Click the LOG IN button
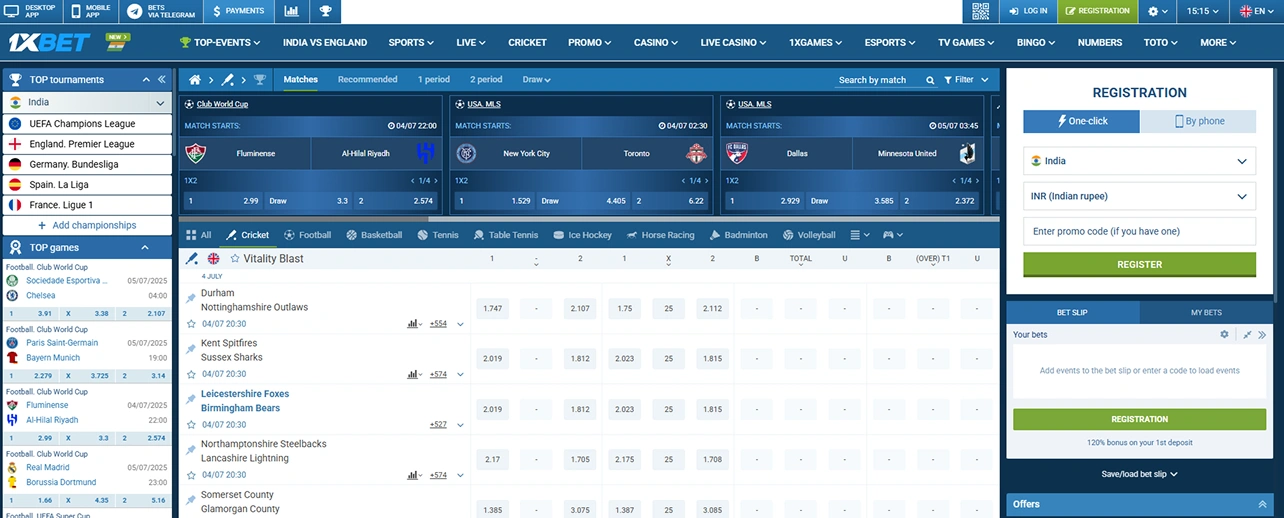 click(x=1027, y=11)
